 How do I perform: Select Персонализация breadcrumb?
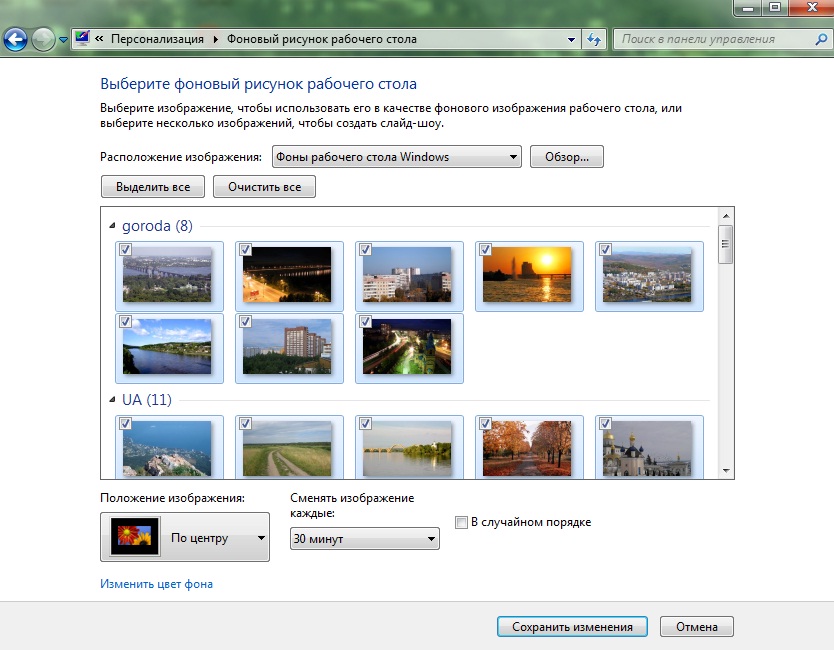(x=157, y=39)
